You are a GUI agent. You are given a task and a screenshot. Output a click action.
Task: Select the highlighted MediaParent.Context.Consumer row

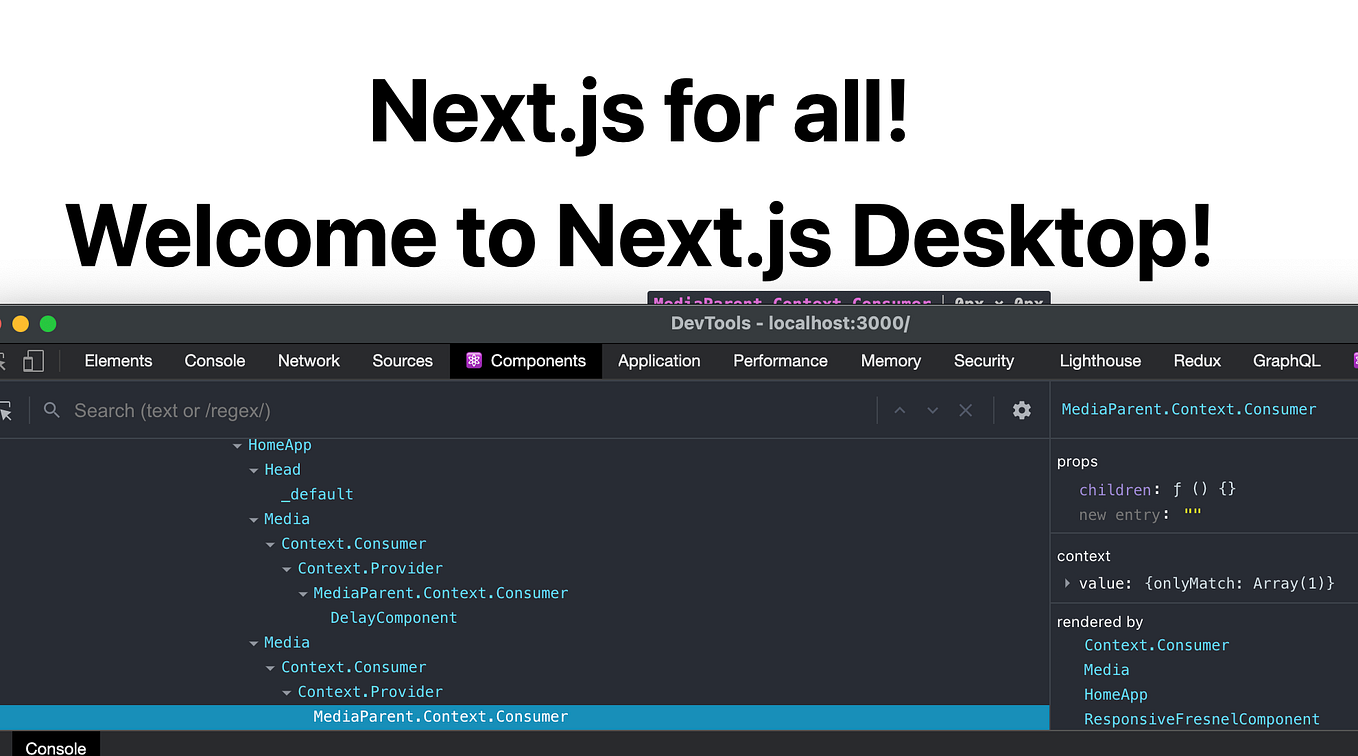pyautogui.click(x=525, y=717)
